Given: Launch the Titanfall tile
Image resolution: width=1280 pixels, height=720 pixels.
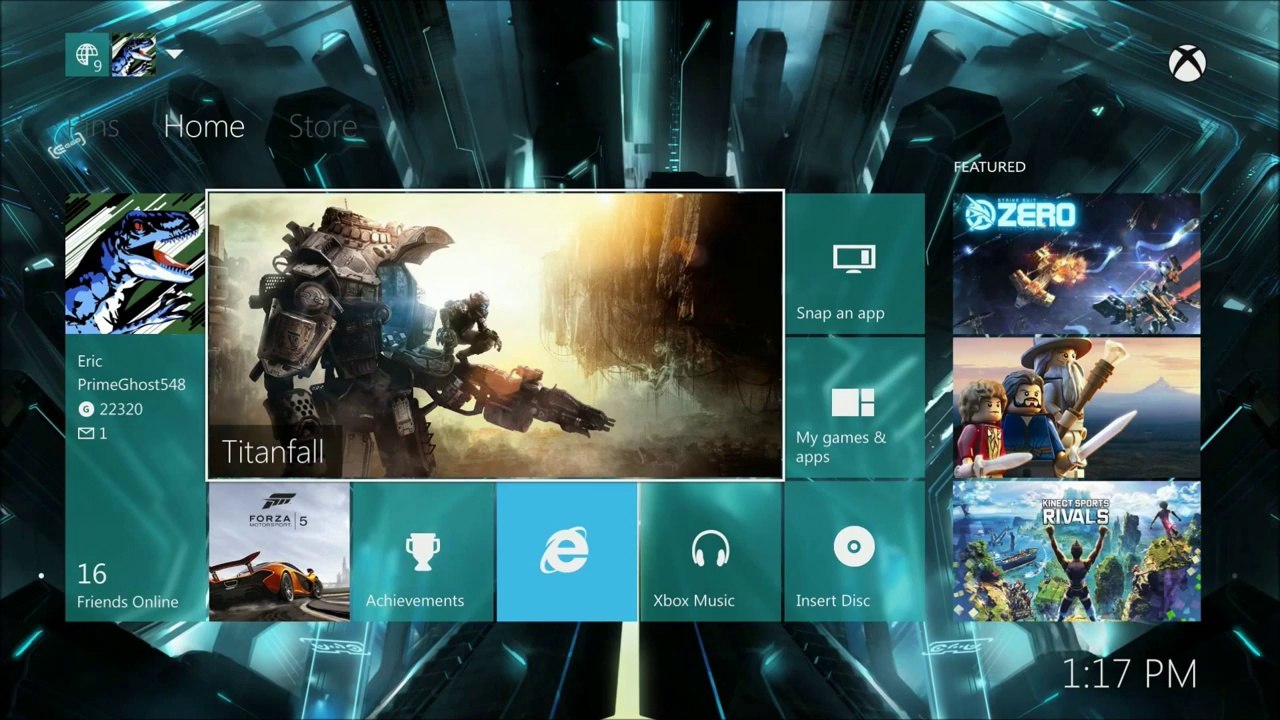Looking at the screenshot, I should [495, 335].
